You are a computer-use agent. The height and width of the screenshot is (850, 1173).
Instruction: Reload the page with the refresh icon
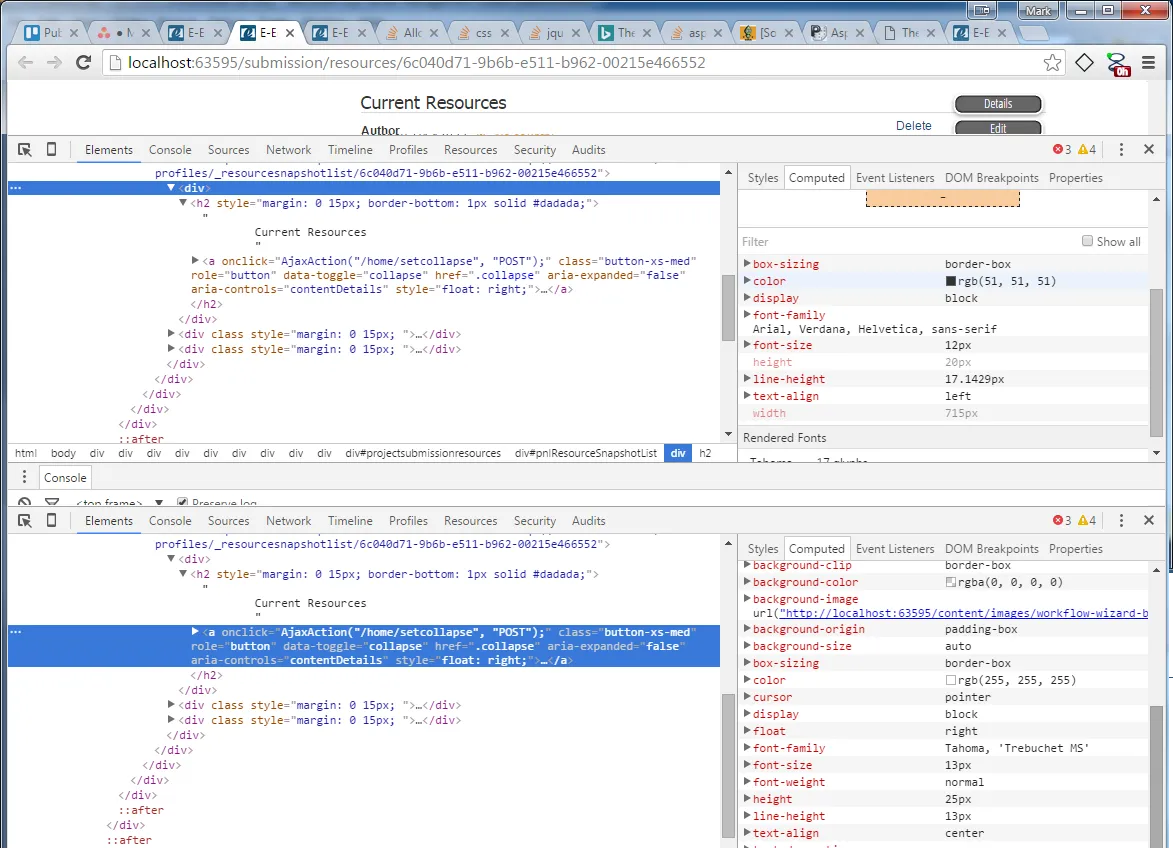[84, 63]
